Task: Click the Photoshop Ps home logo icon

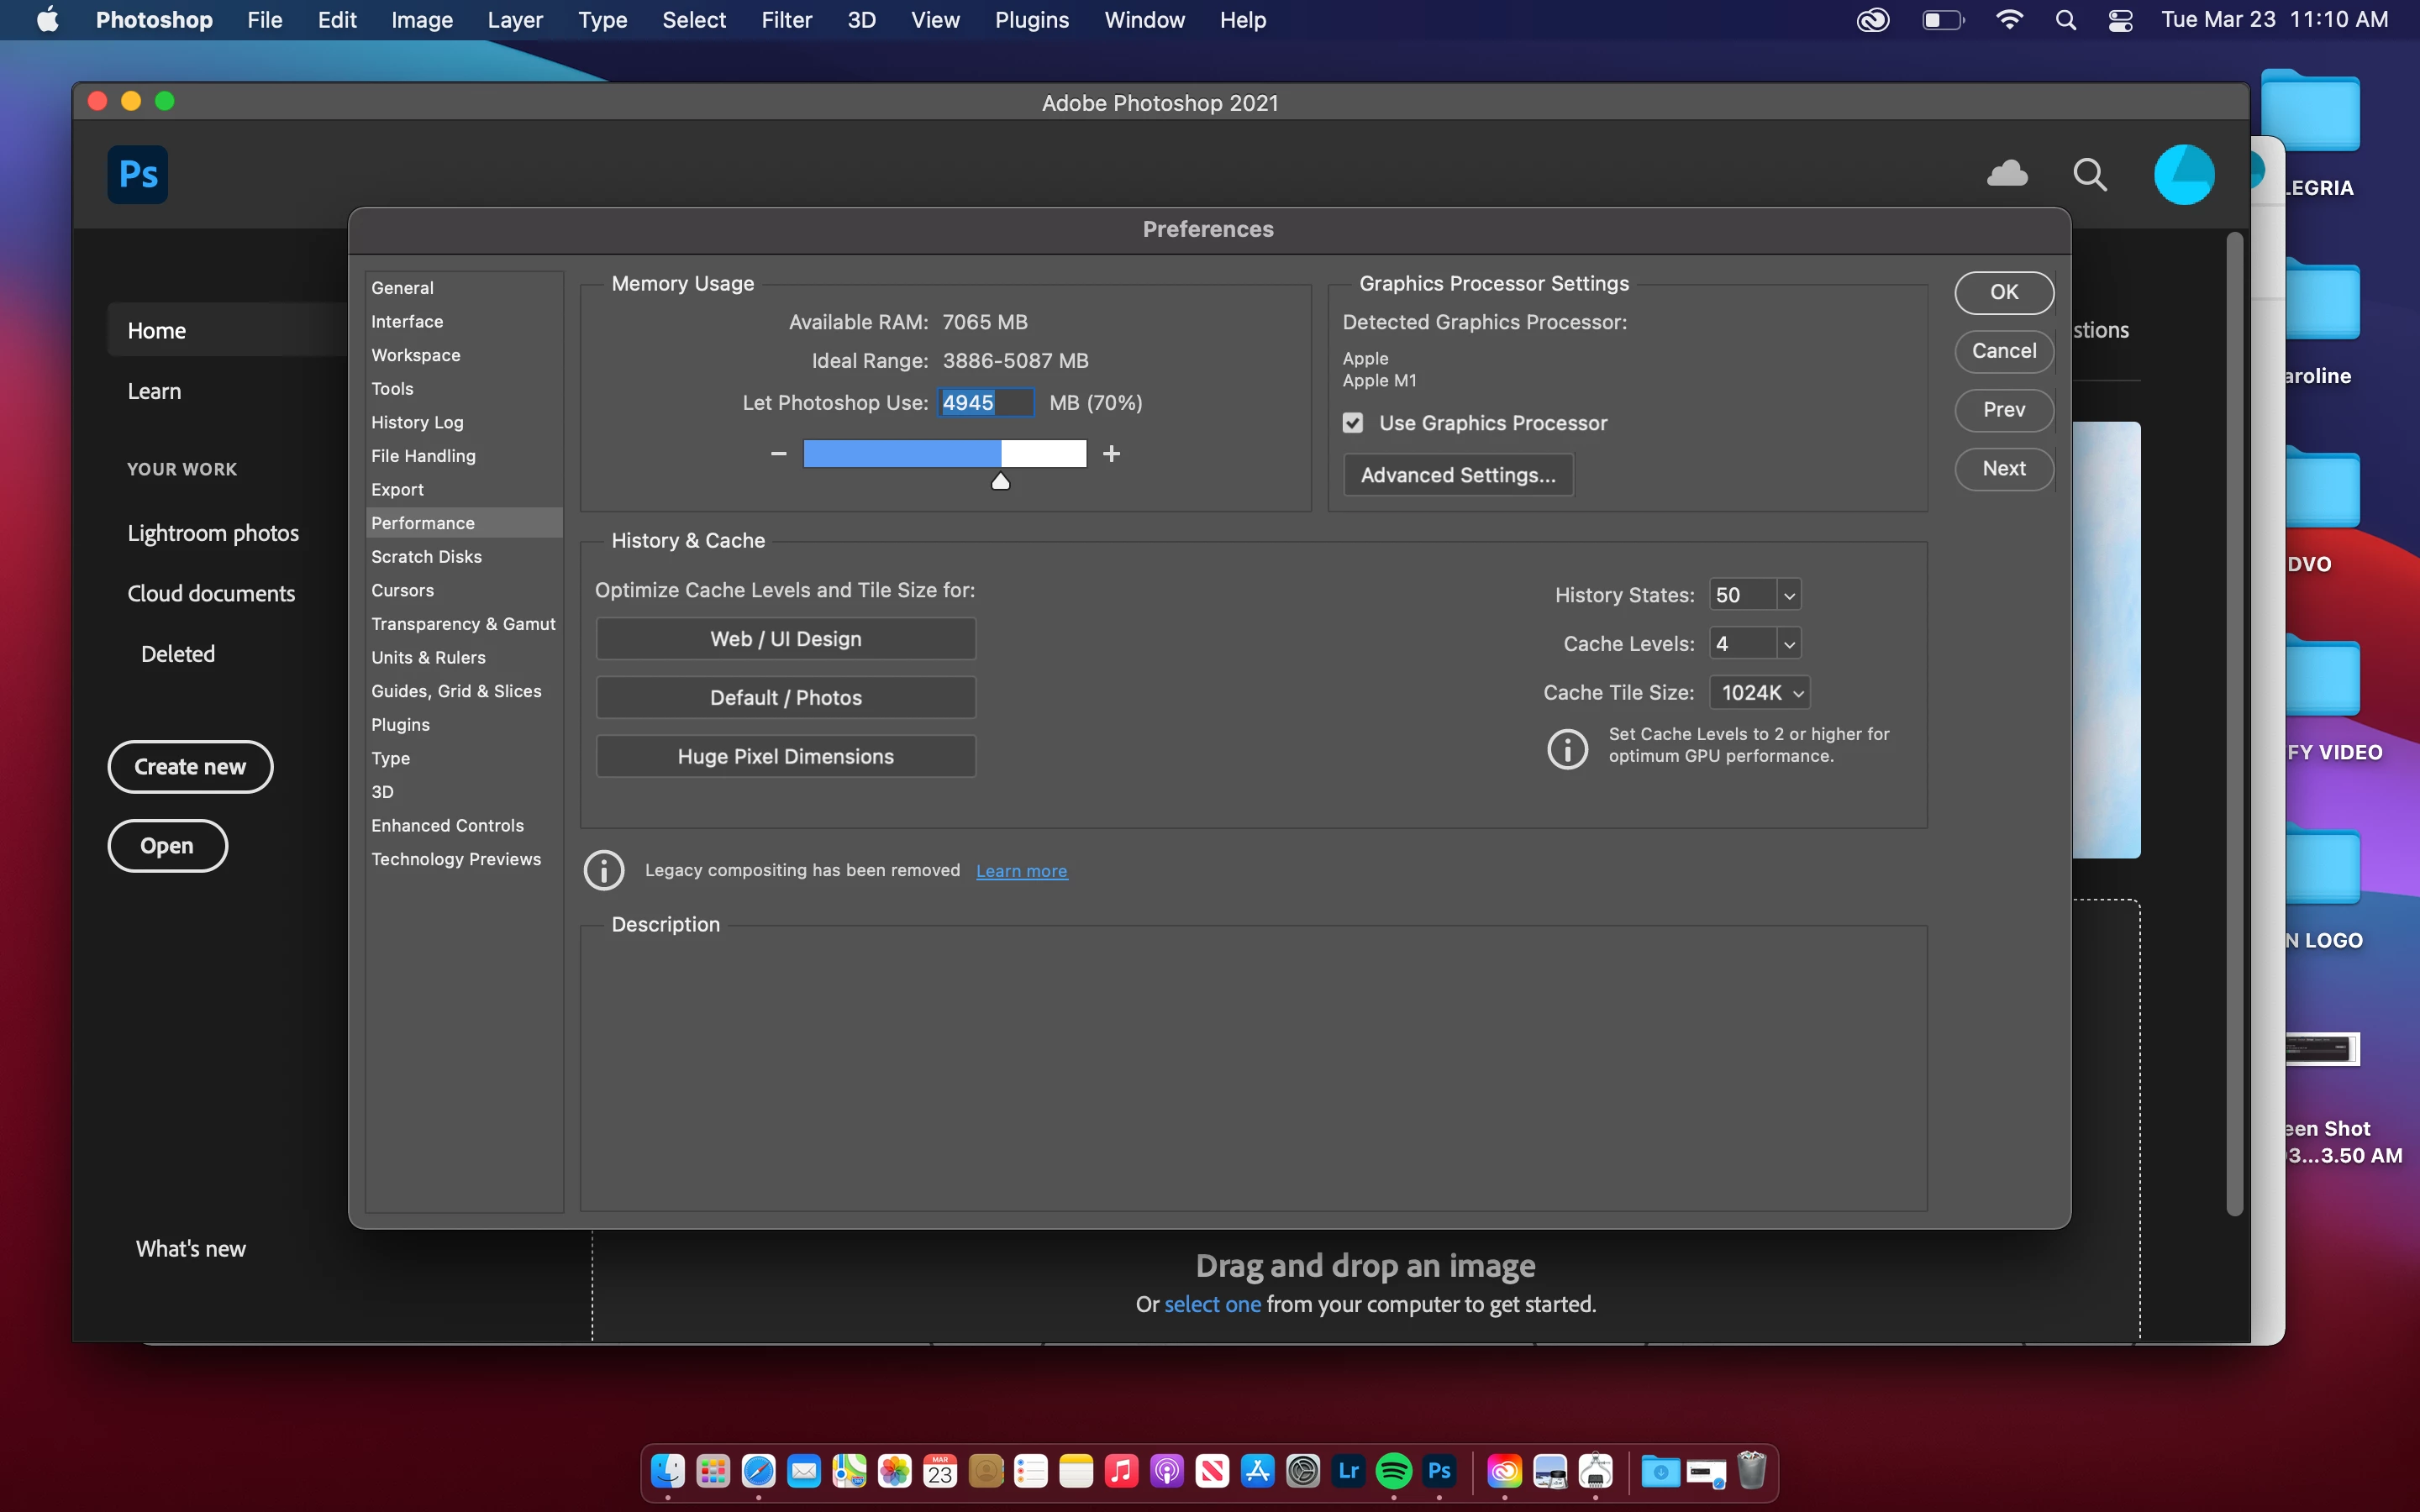Action: click(x=137, y=175)
